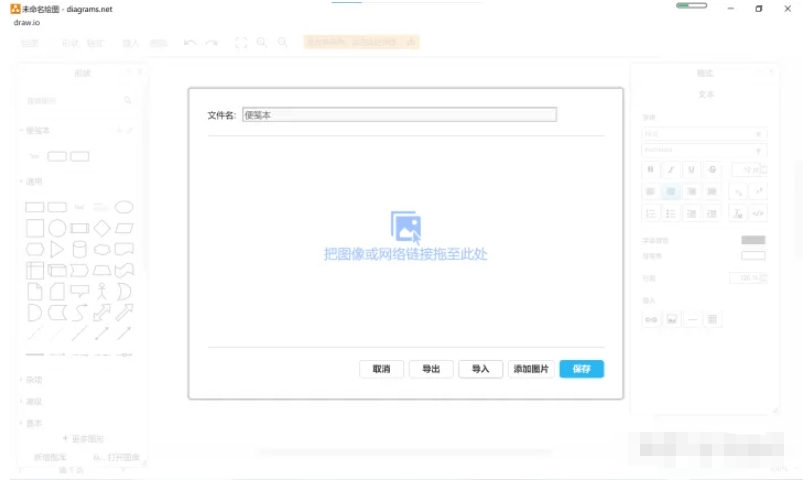Select the cylinder shape
The width and height of the screenshot is (810, 480).
pyautogui.click(x=80, y=249)
